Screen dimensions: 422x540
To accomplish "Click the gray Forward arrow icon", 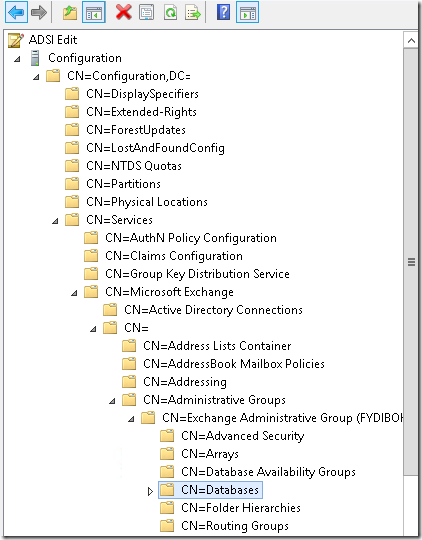I will click(x=39, y=13).
